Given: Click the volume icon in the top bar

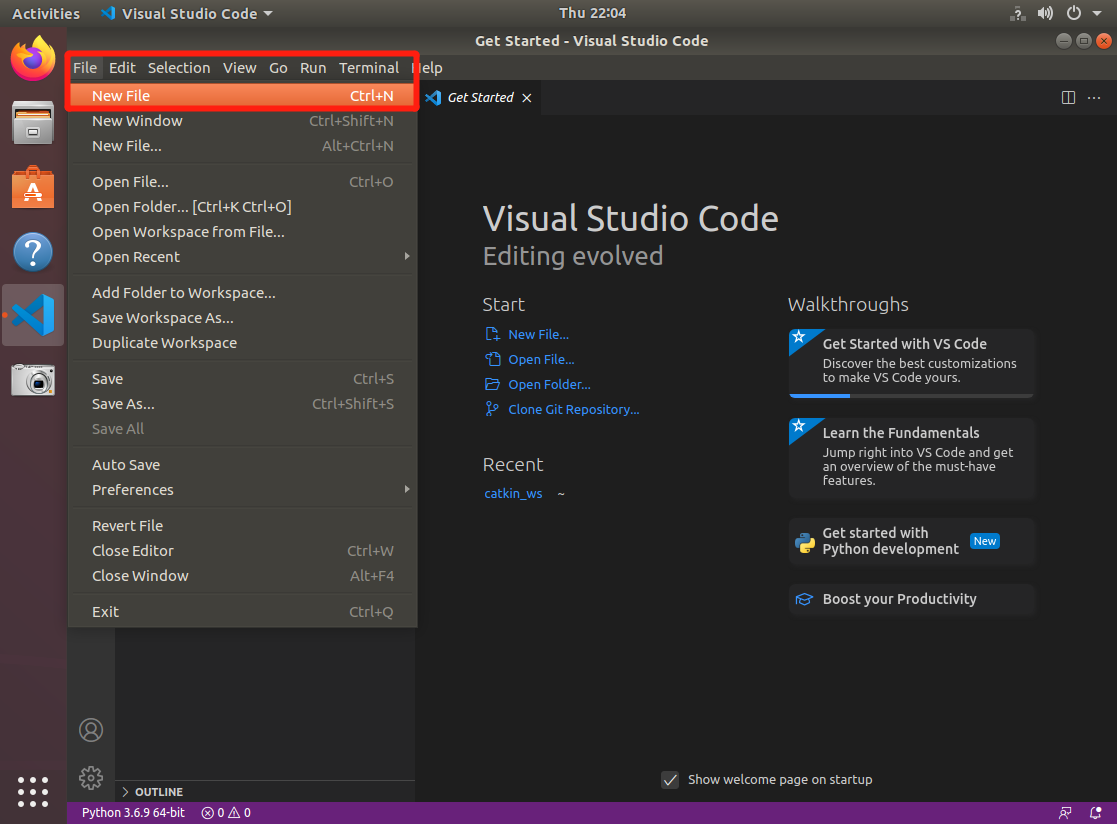Looking at the screenshot, I should tap(1045, 13).
